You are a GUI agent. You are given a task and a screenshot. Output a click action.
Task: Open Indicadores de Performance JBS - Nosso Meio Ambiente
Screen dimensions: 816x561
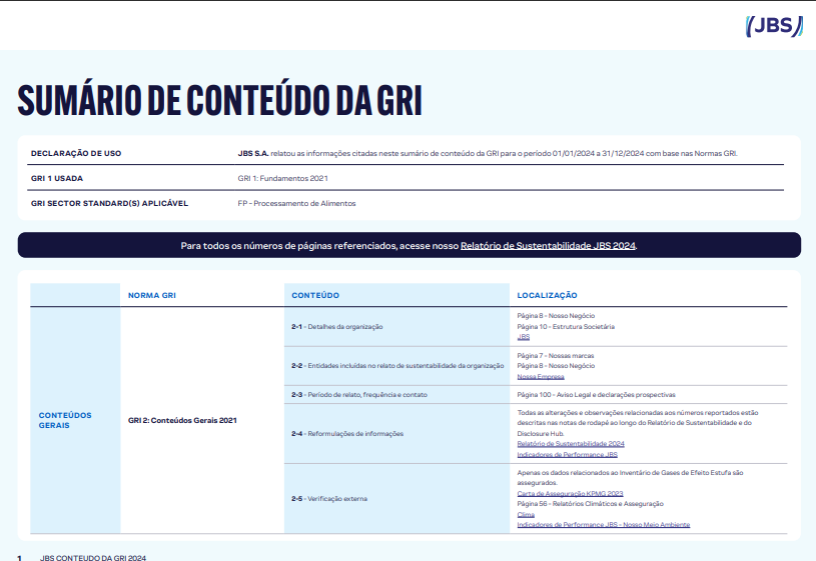[603, 525]
